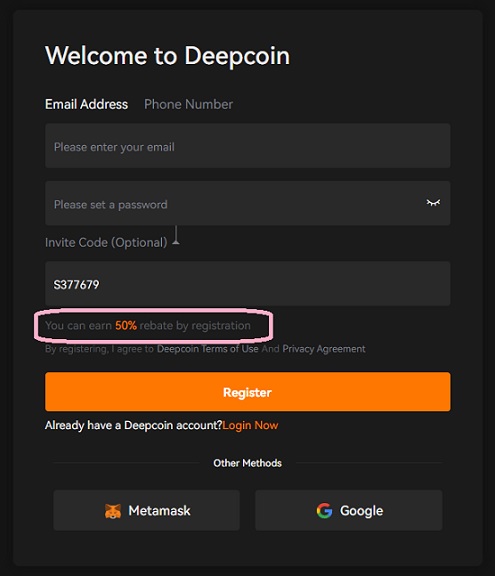The width and height of the screenshot is (495, 576).
Task: Sign up using the Metamask button
Action: 147,510
